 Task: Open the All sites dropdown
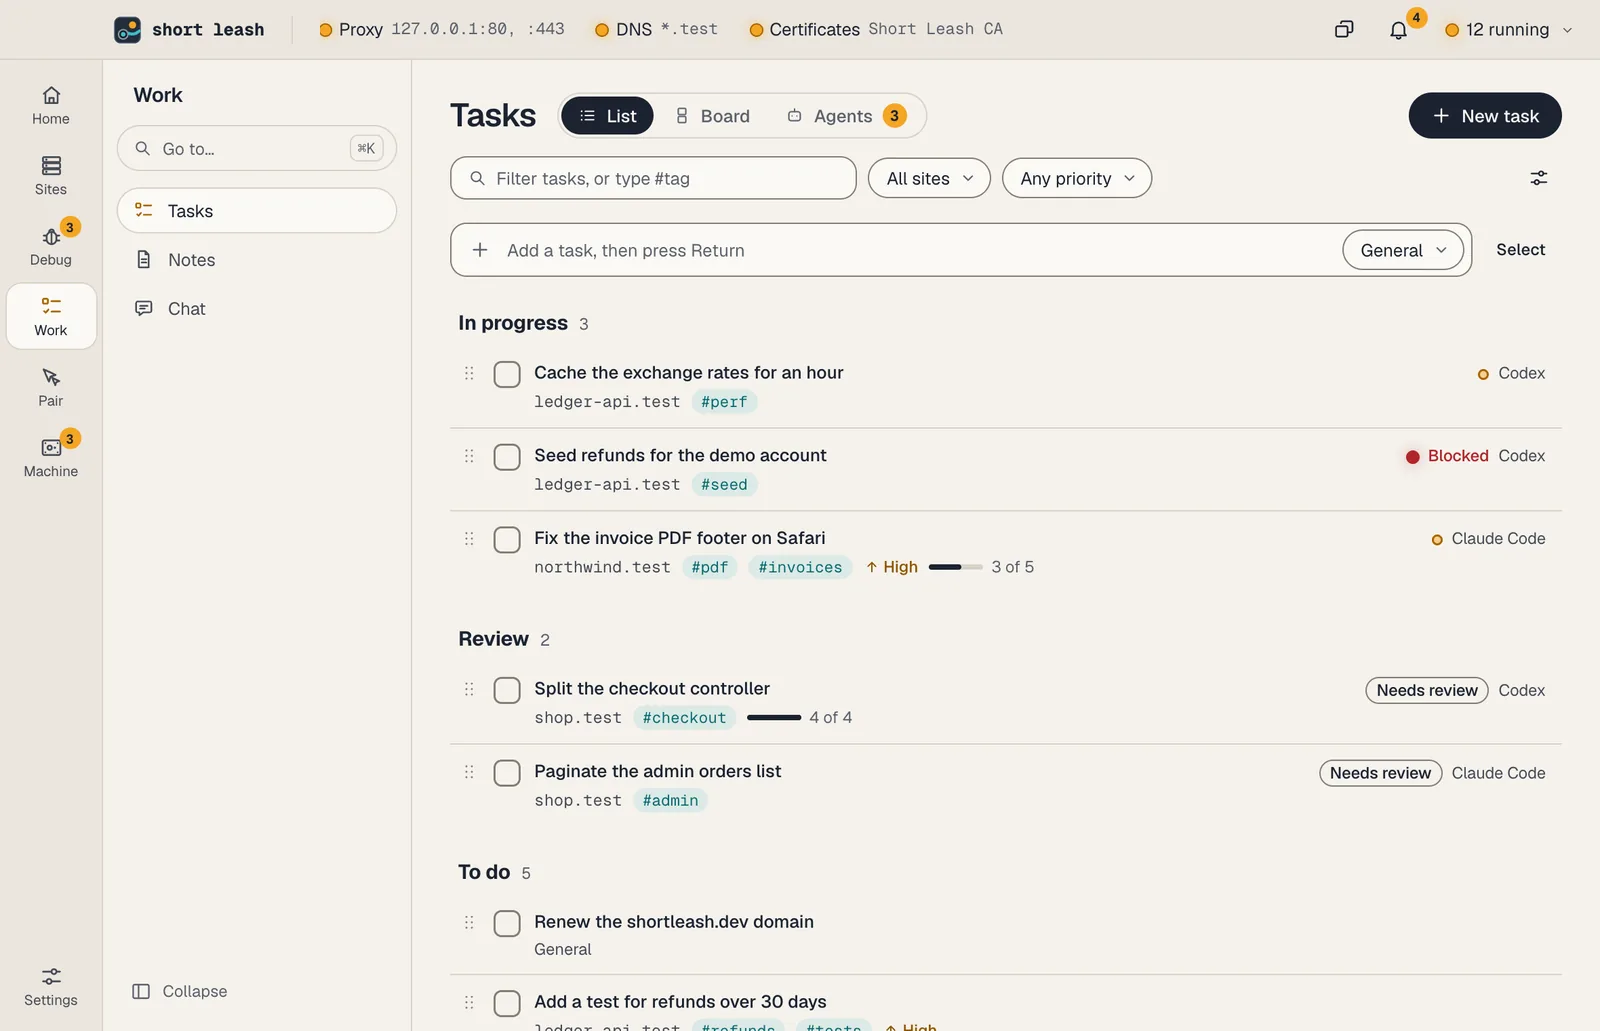929,178
